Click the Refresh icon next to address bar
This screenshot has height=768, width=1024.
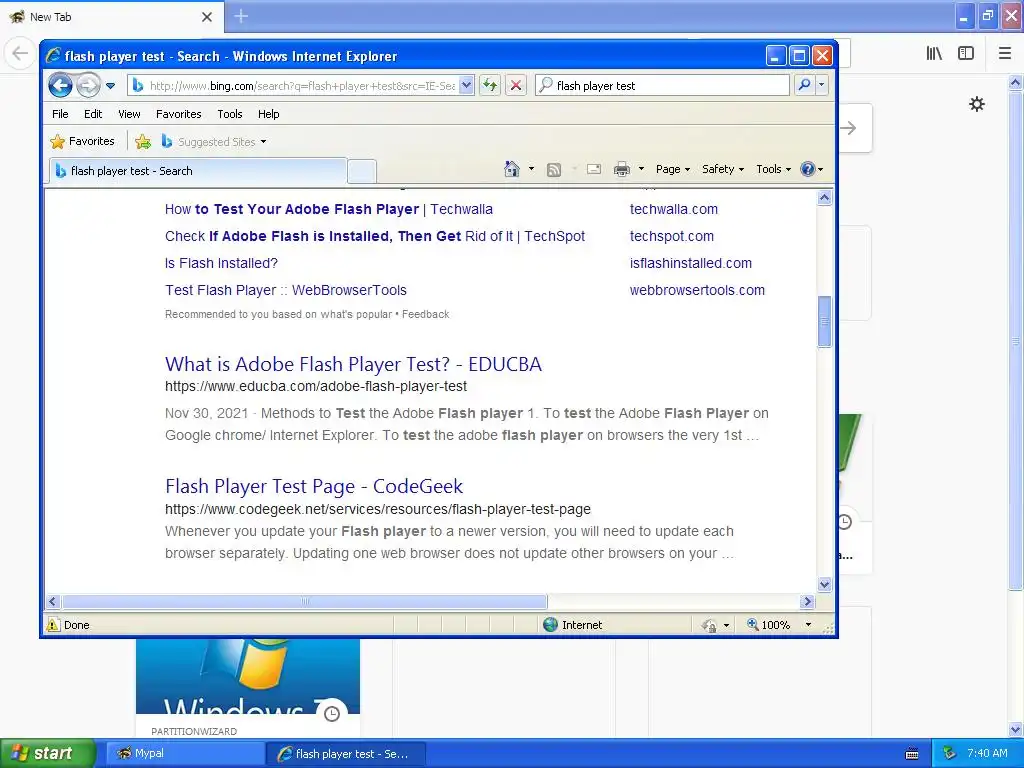point(490,85)
